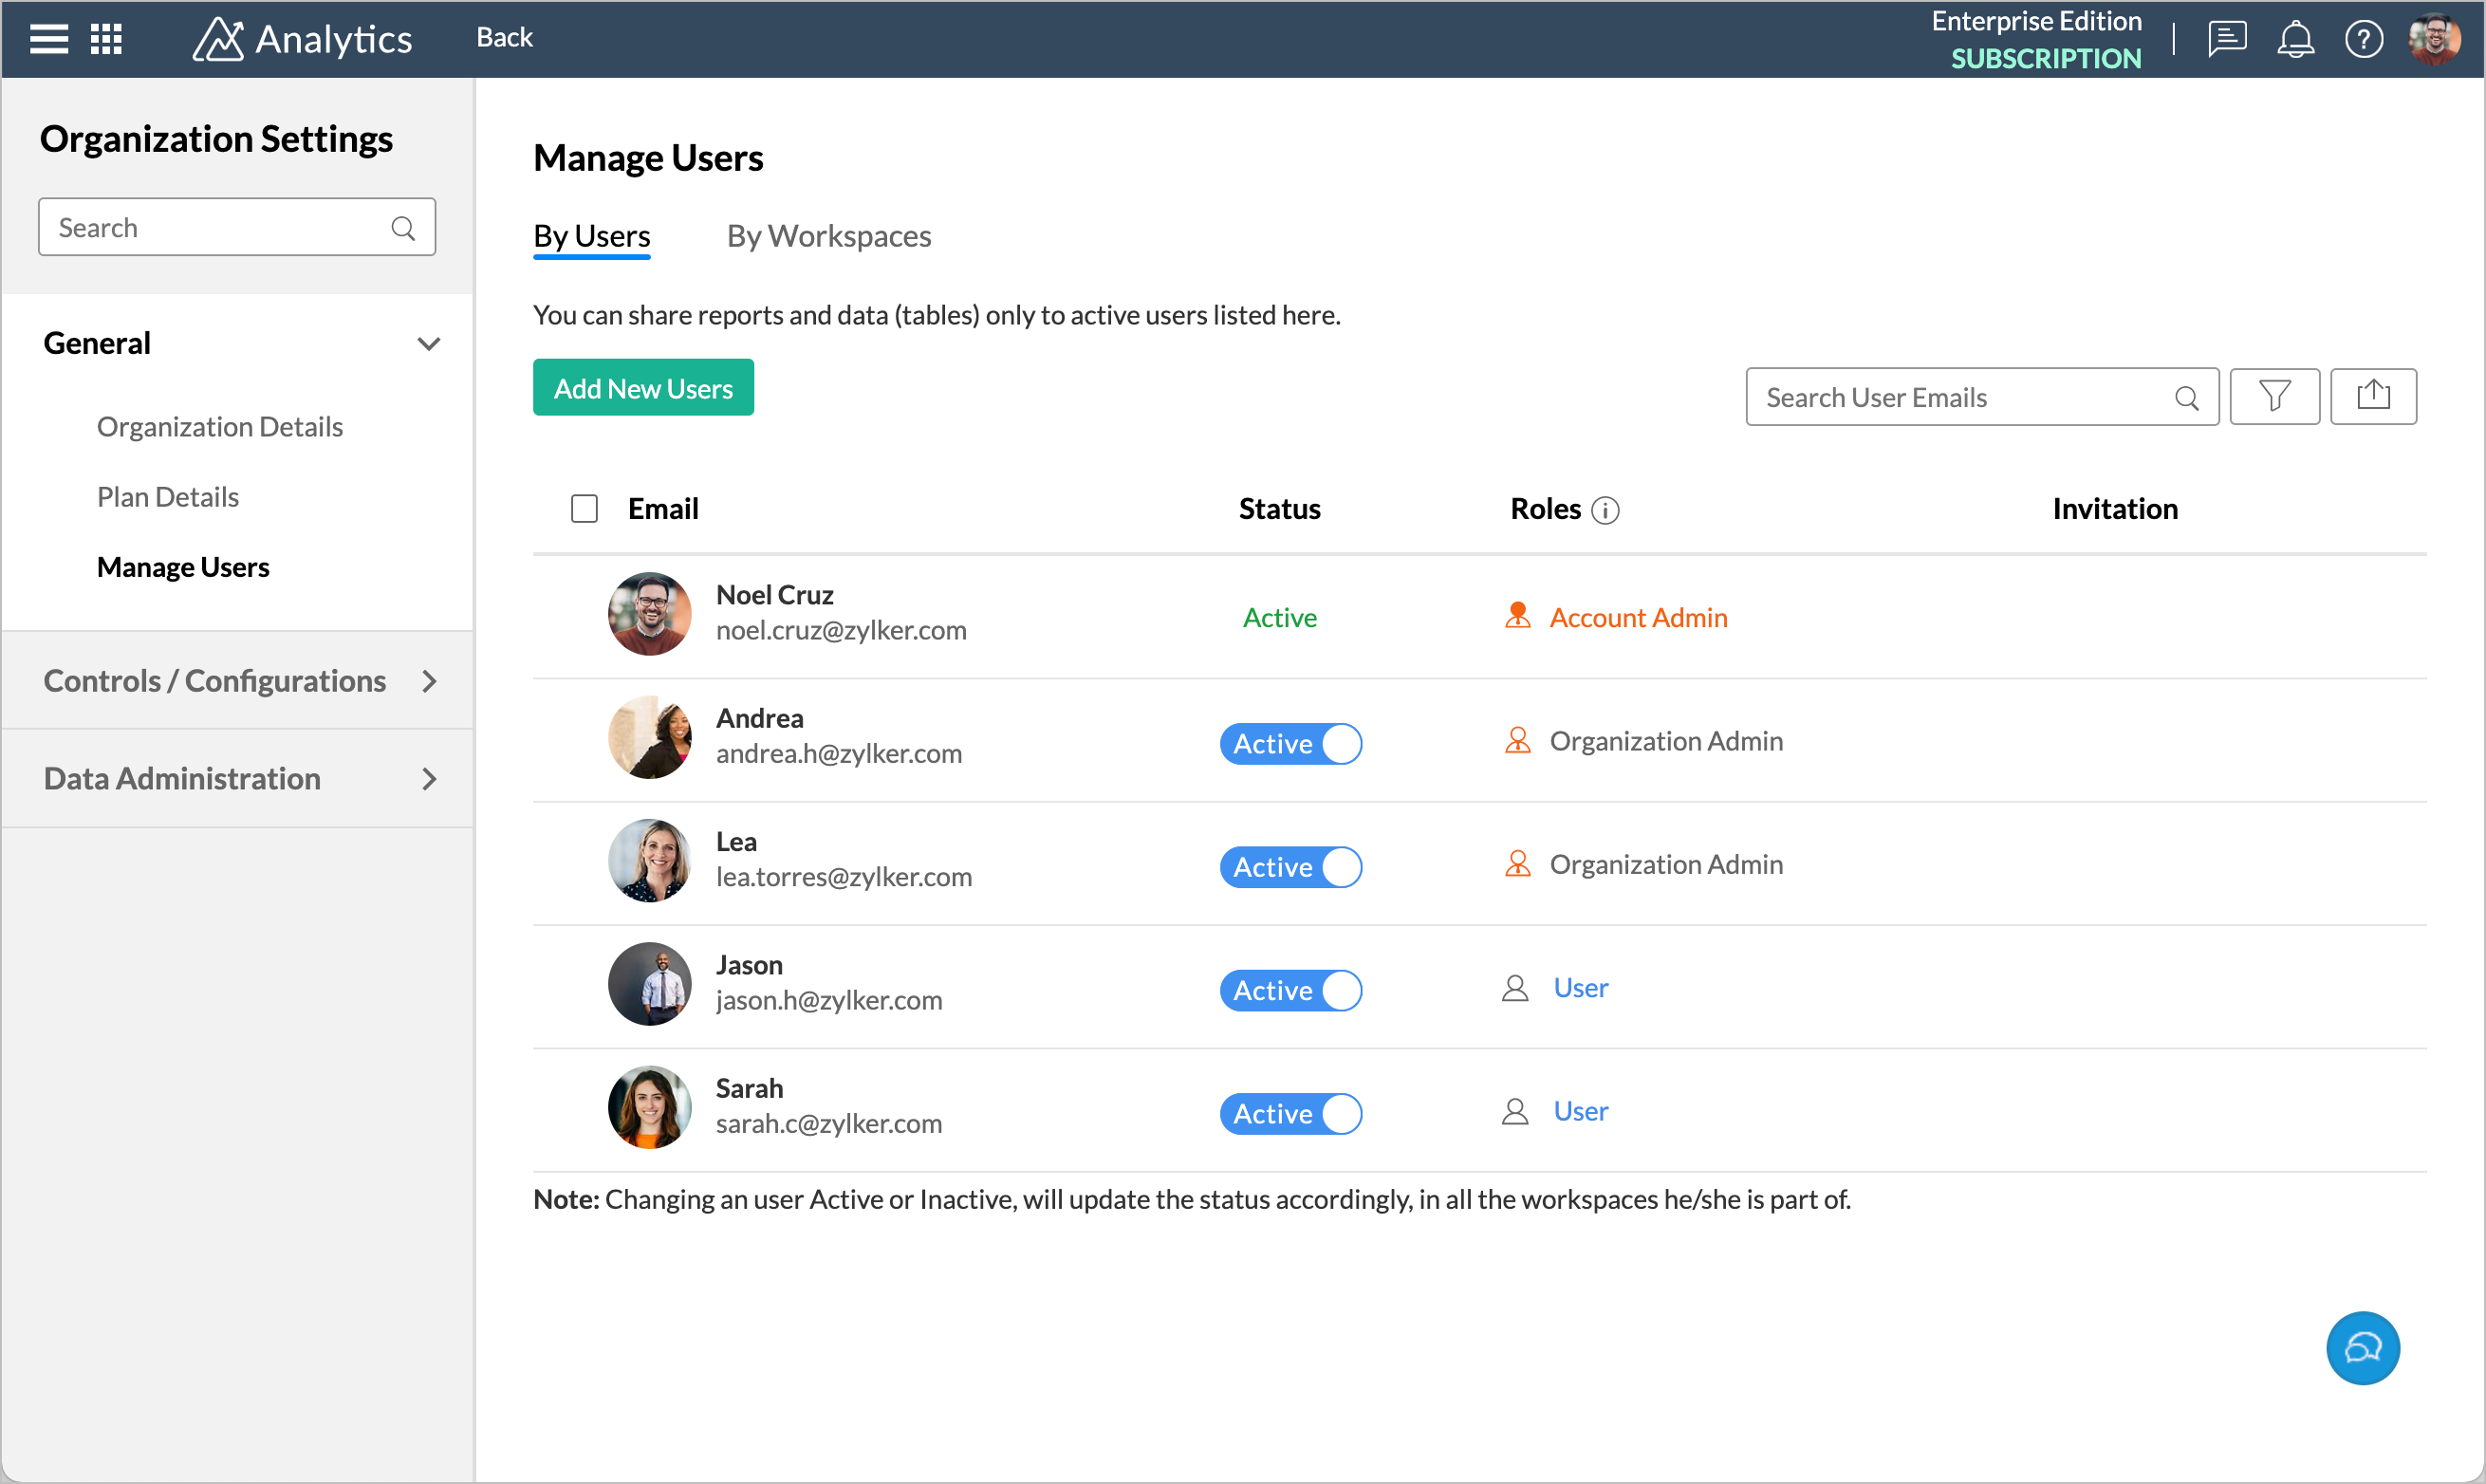Screen dimensions: 2486x1484
Task: Click the export/download icon for users
Action: [2373, 396]
